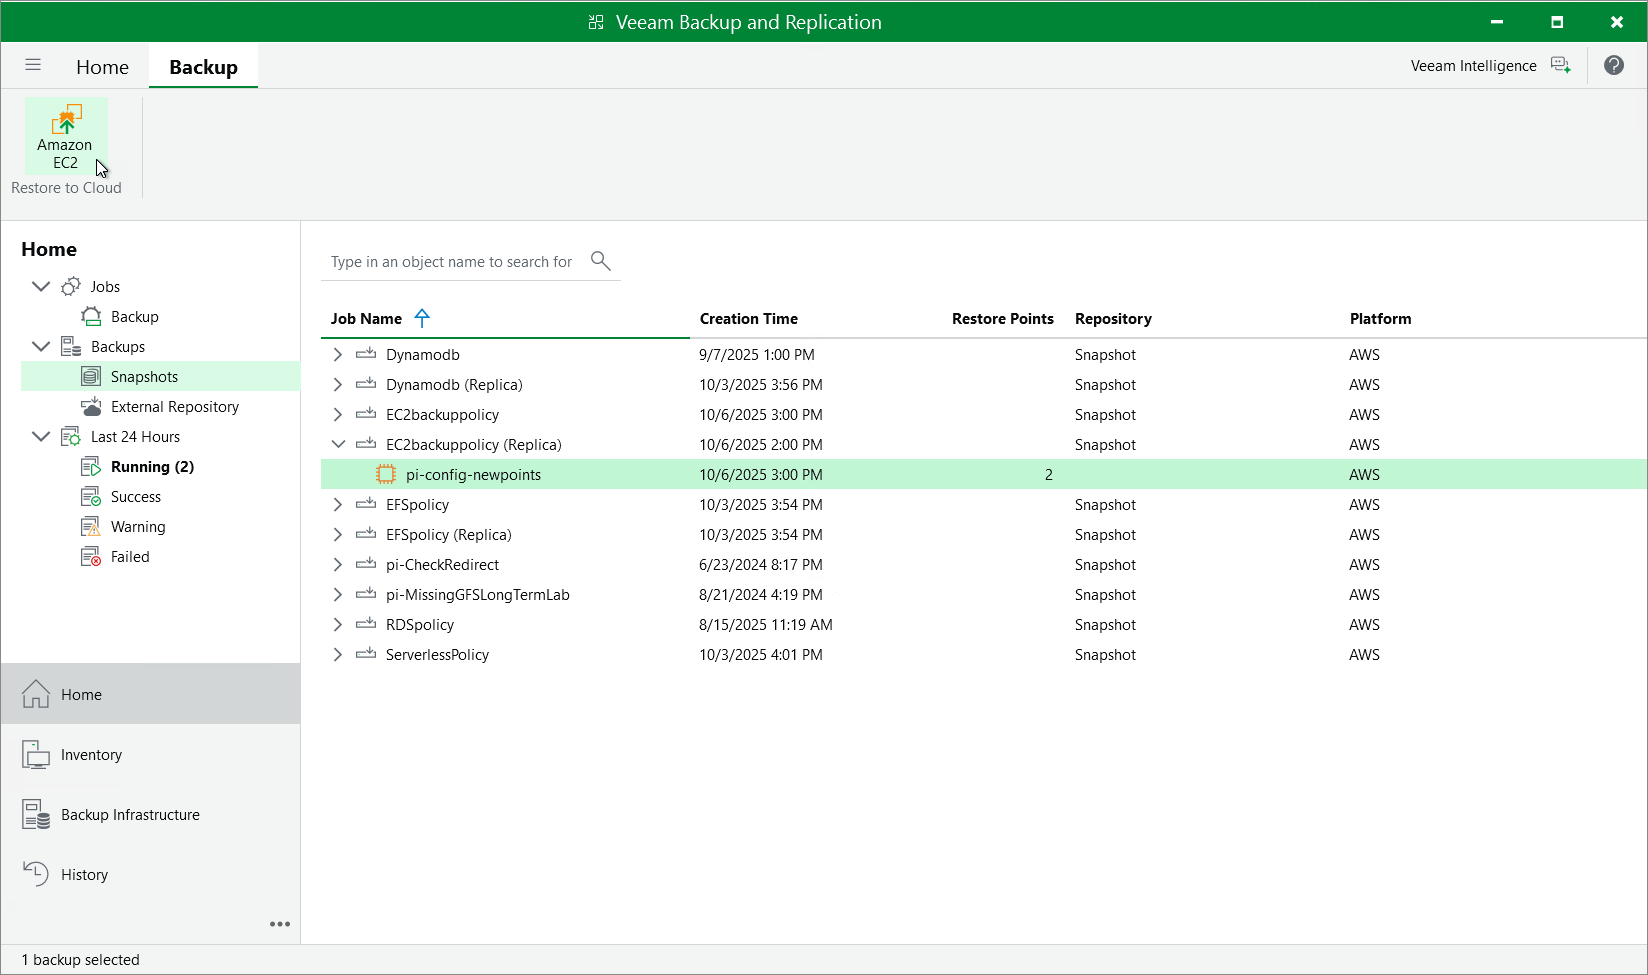
Task: Select the Running (2) jobs filter
Action: pyautogui.click(x=150, y=466)
